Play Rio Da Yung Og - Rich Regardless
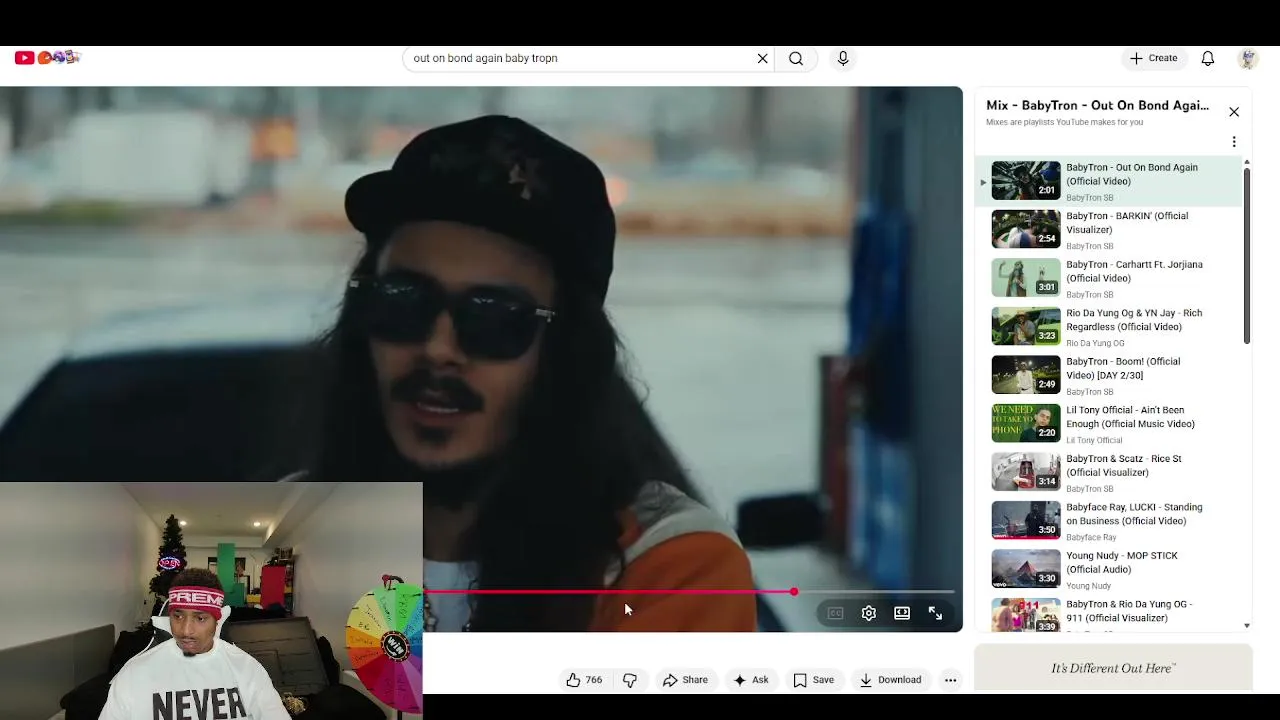The width and height of the screenshot is (1280, 720). coord(1110,327)
